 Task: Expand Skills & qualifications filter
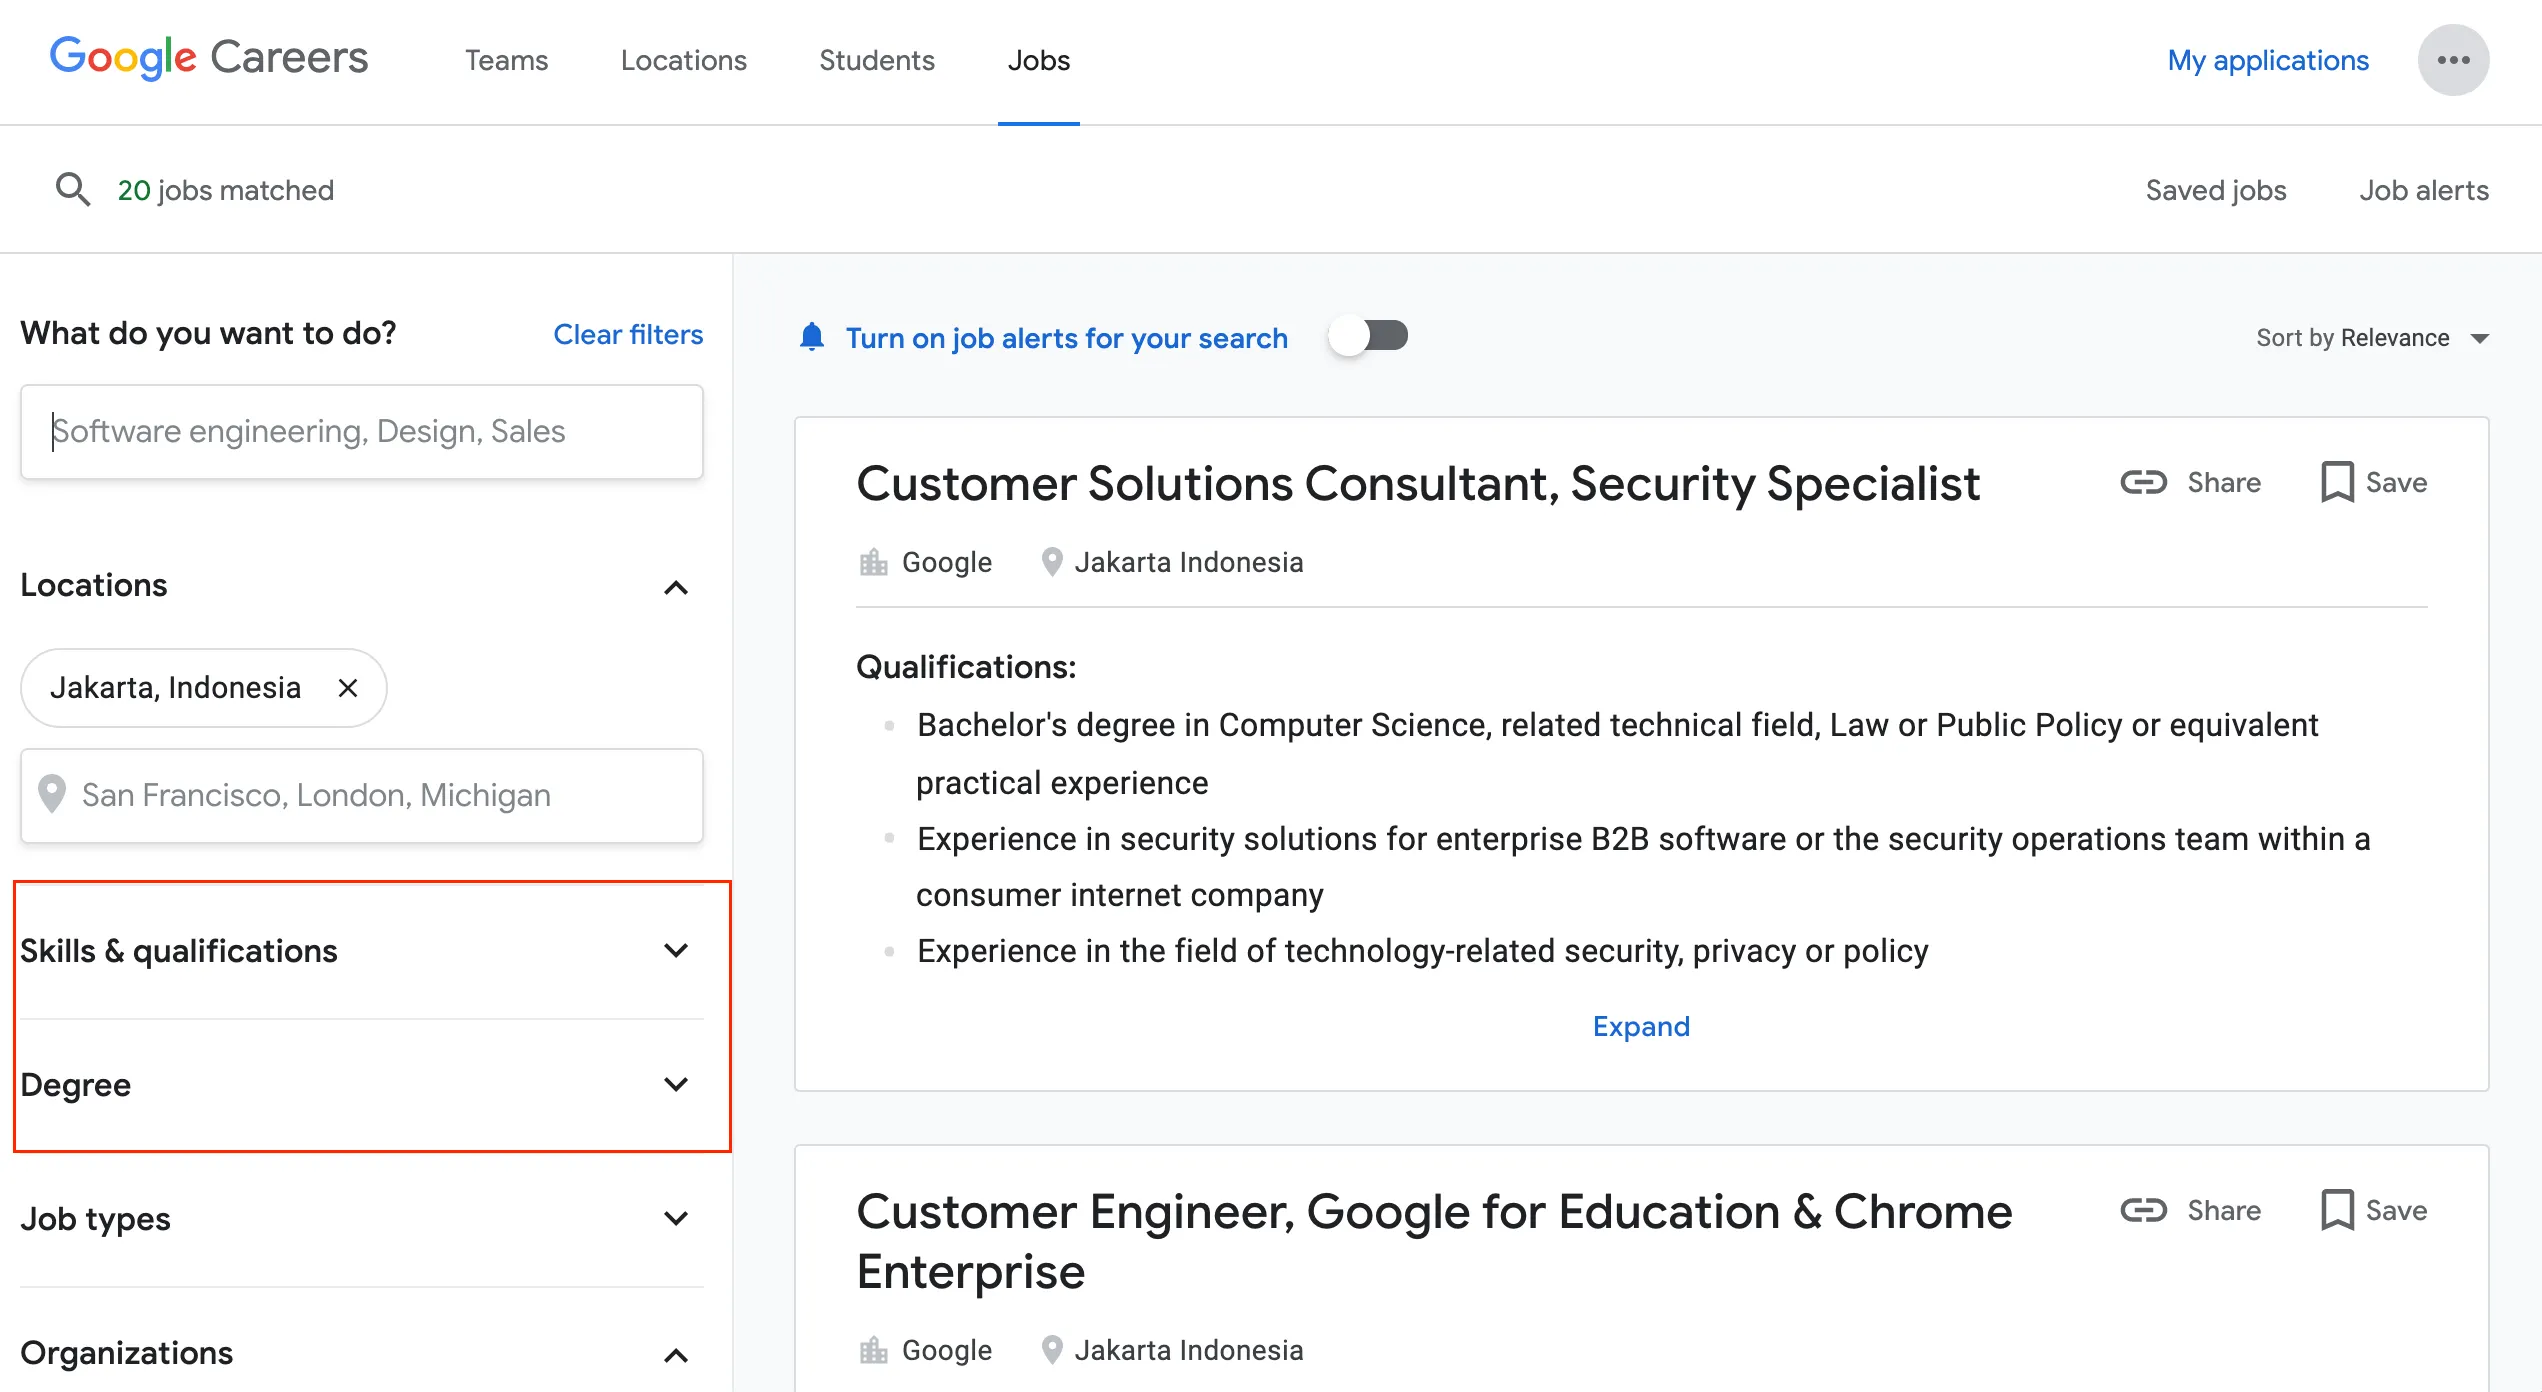pos(676,950)
